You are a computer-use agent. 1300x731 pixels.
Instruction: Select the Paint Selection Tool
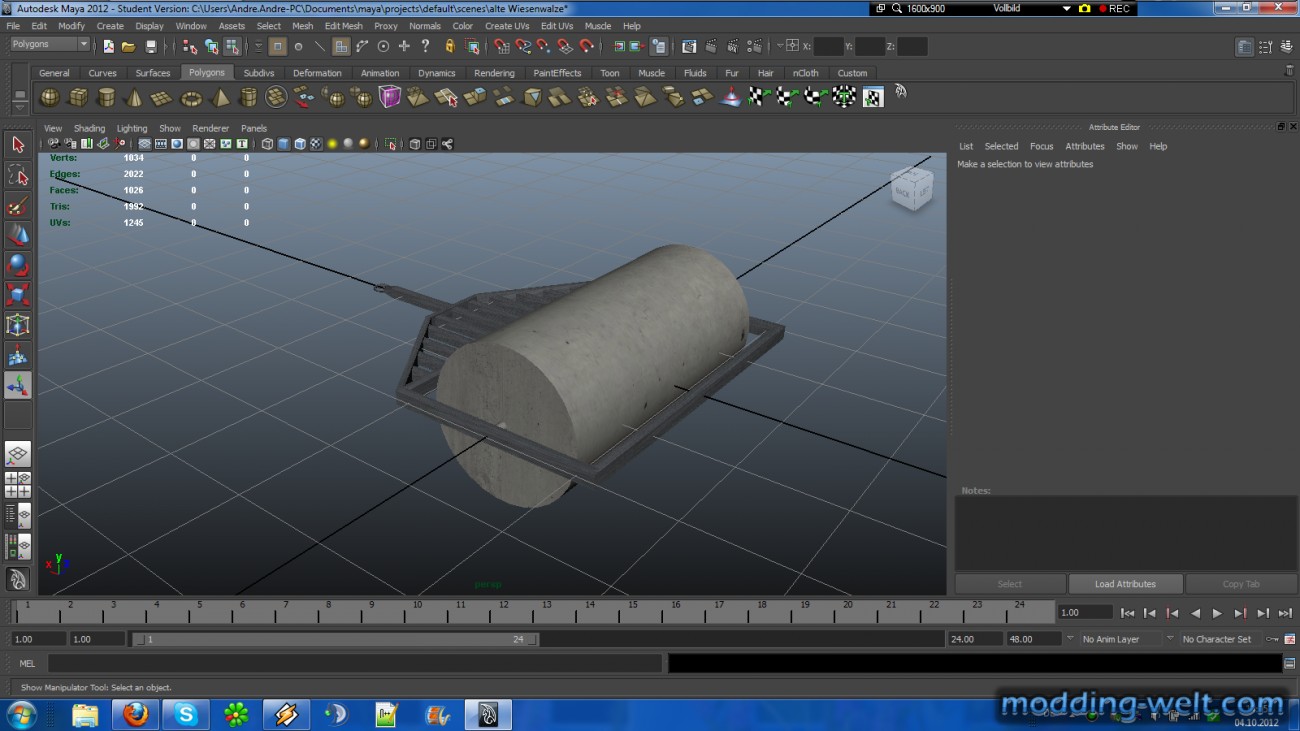pyautogui.click(x=18, y=205)
